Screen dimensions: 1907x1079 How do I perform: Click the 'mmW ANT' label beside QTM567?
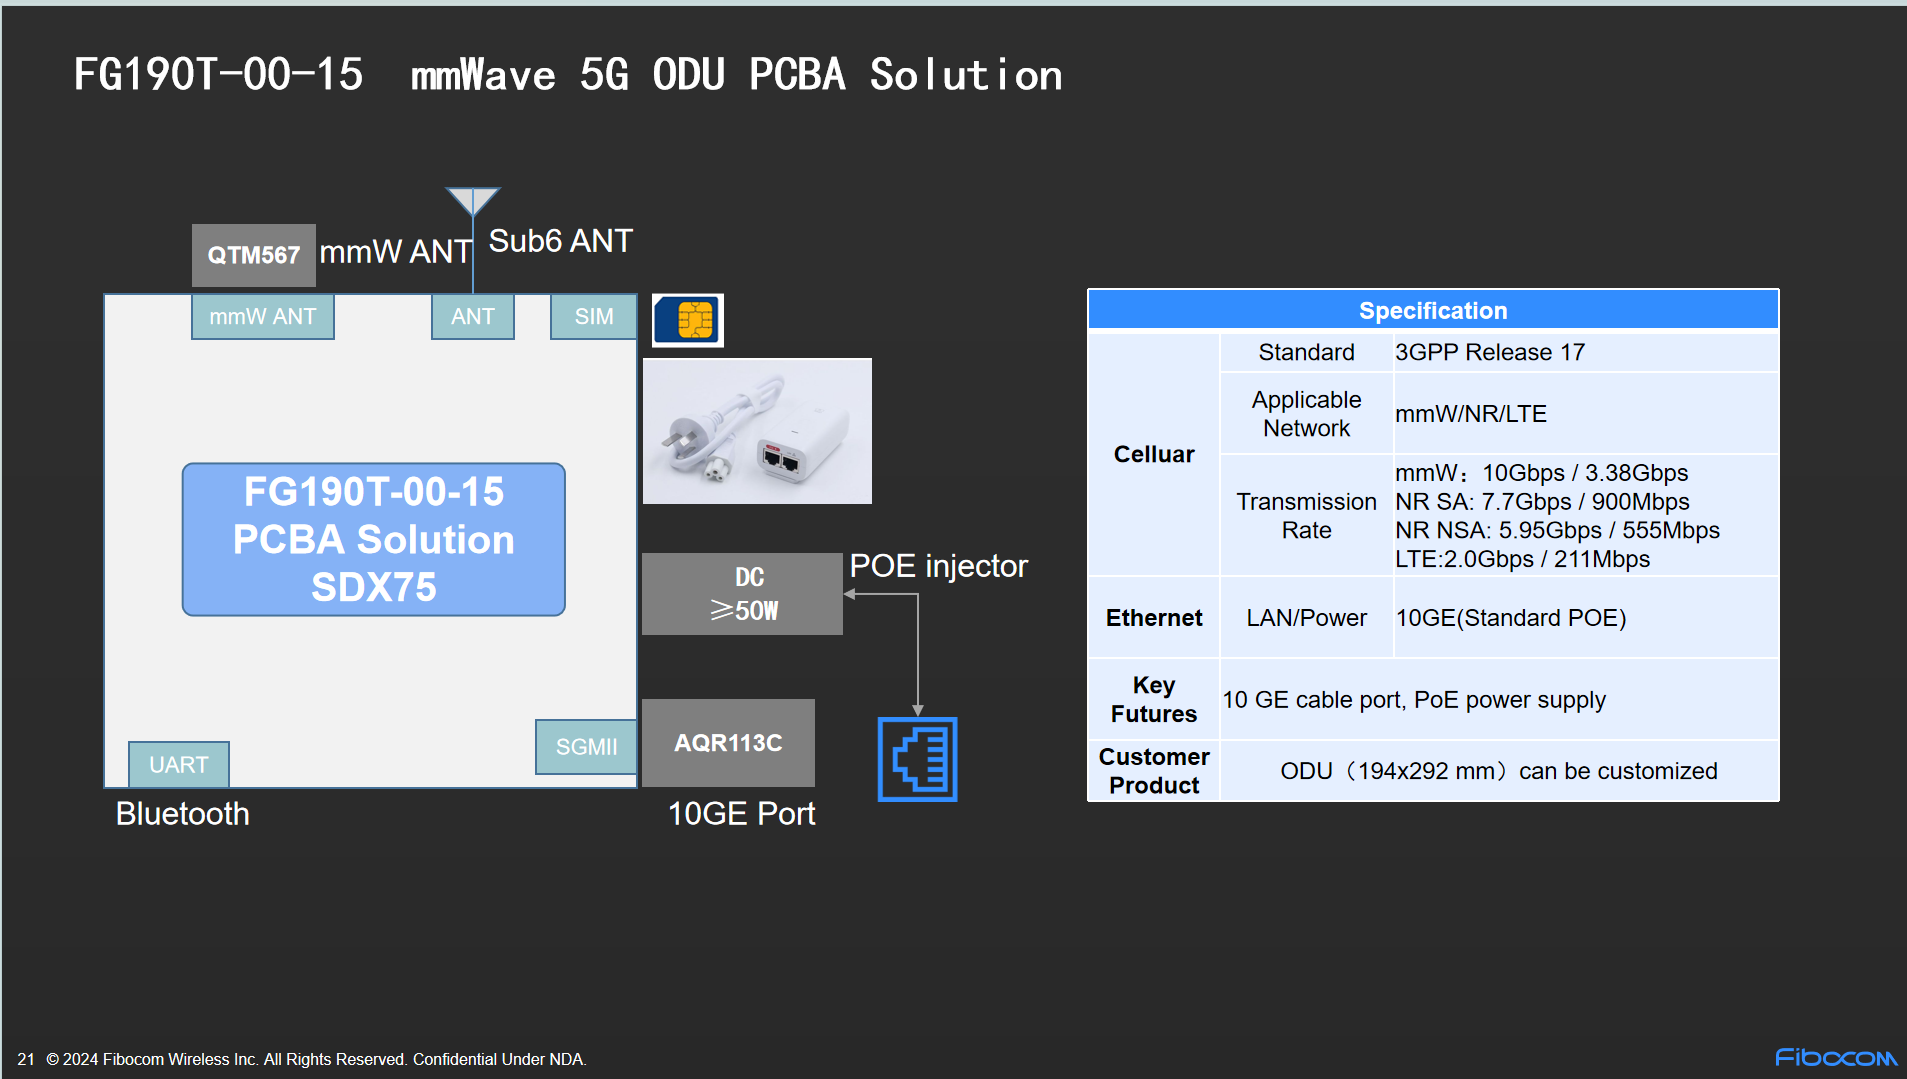395,252
